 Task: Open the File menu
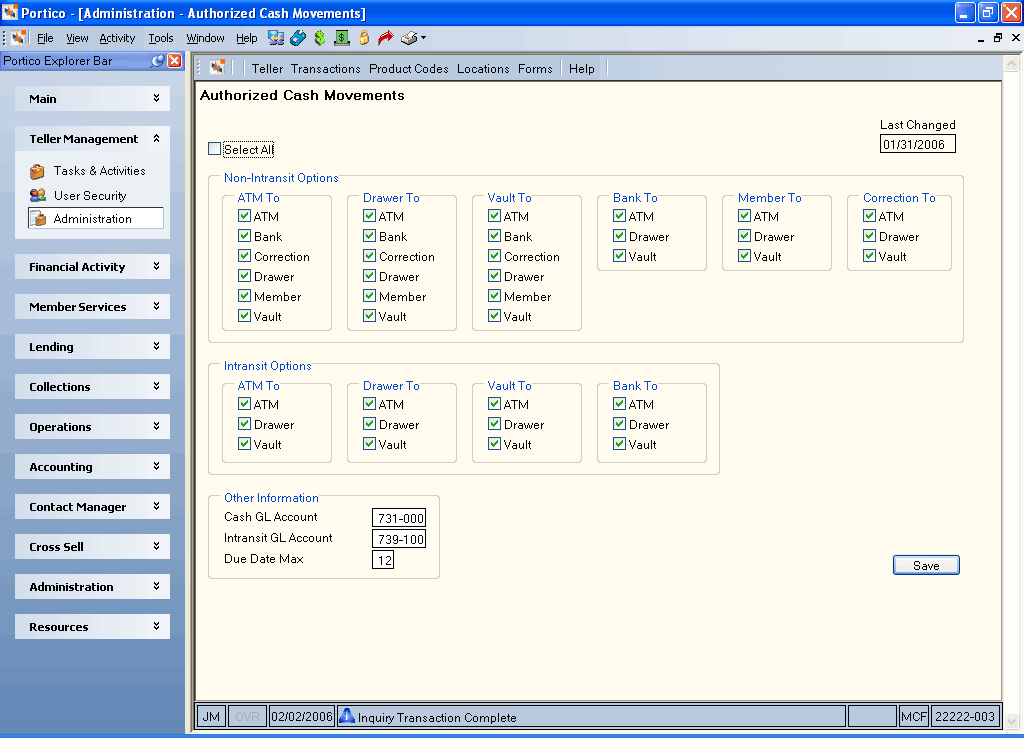[45, 39]
